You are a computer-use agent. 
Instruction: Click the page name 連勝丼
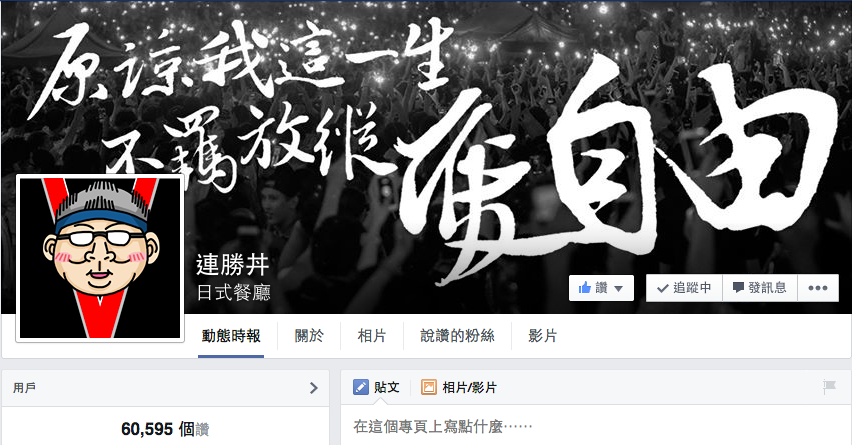[x=233, y=265]
